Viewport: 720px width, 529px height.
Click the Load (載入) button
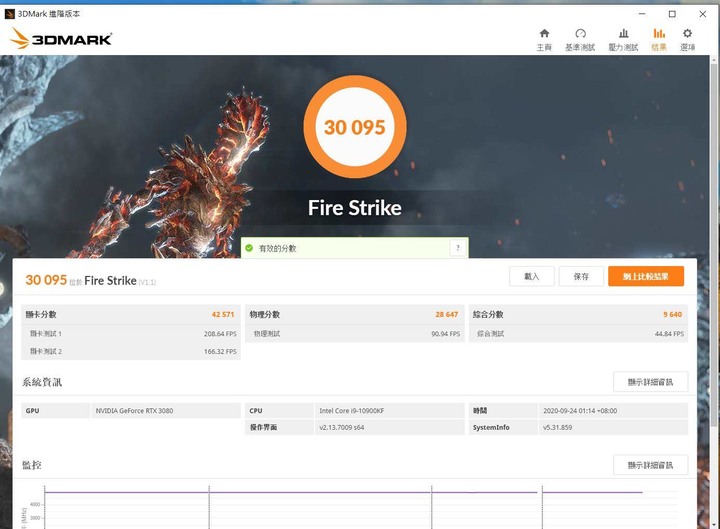[532, 276]
